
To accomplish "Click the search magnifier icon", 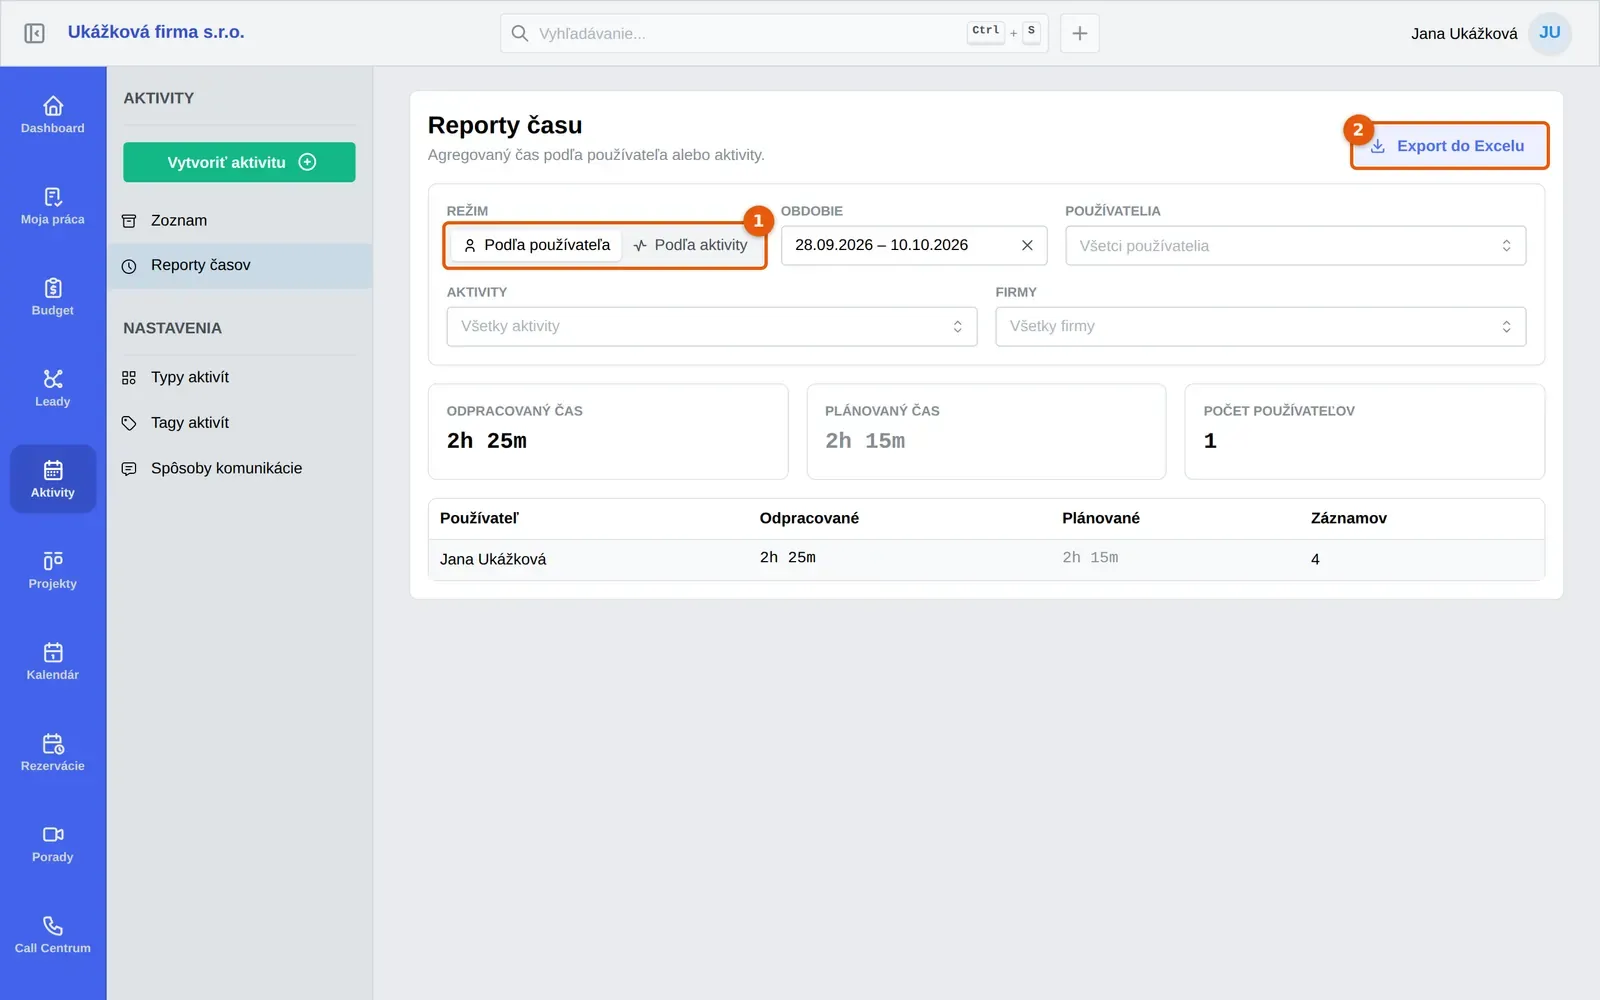I will coord(520,33).
